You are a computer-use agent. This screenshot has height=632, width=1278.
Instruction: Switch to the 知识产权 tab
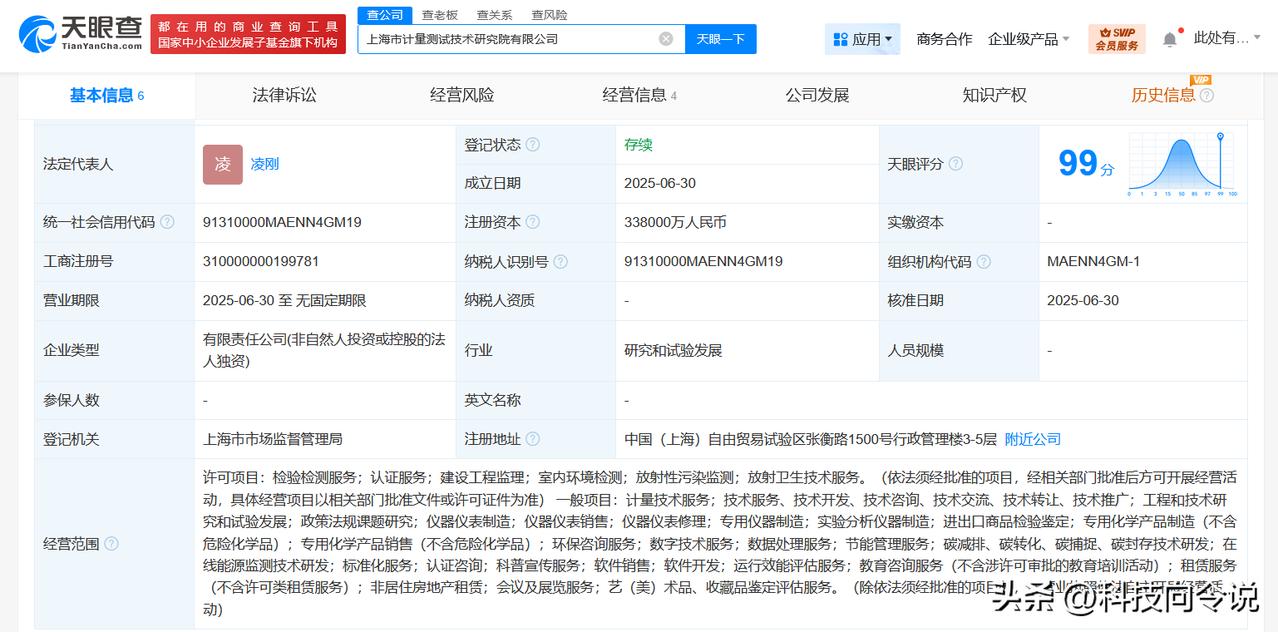click(994, 95)
